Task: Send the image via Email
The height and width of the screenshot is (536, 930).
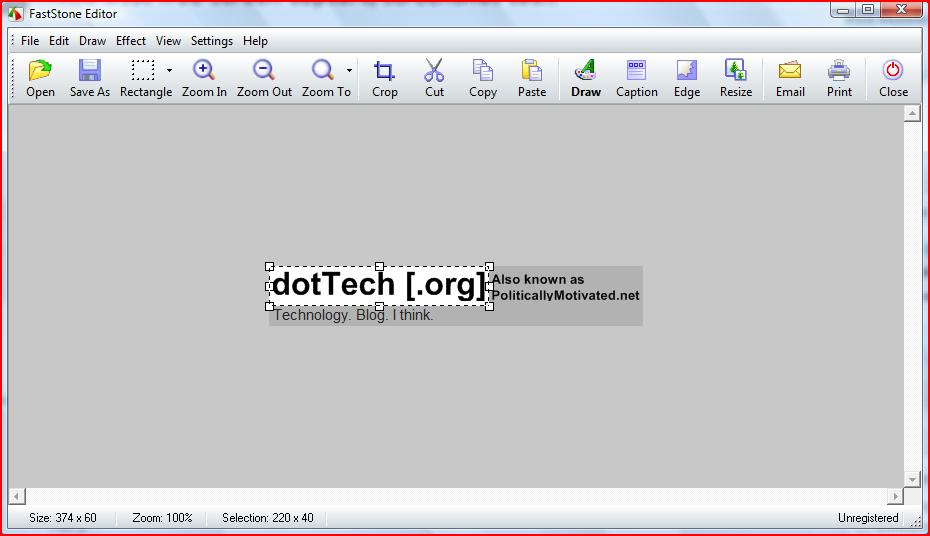Action: pyautogui.click(x=790, y=72)
